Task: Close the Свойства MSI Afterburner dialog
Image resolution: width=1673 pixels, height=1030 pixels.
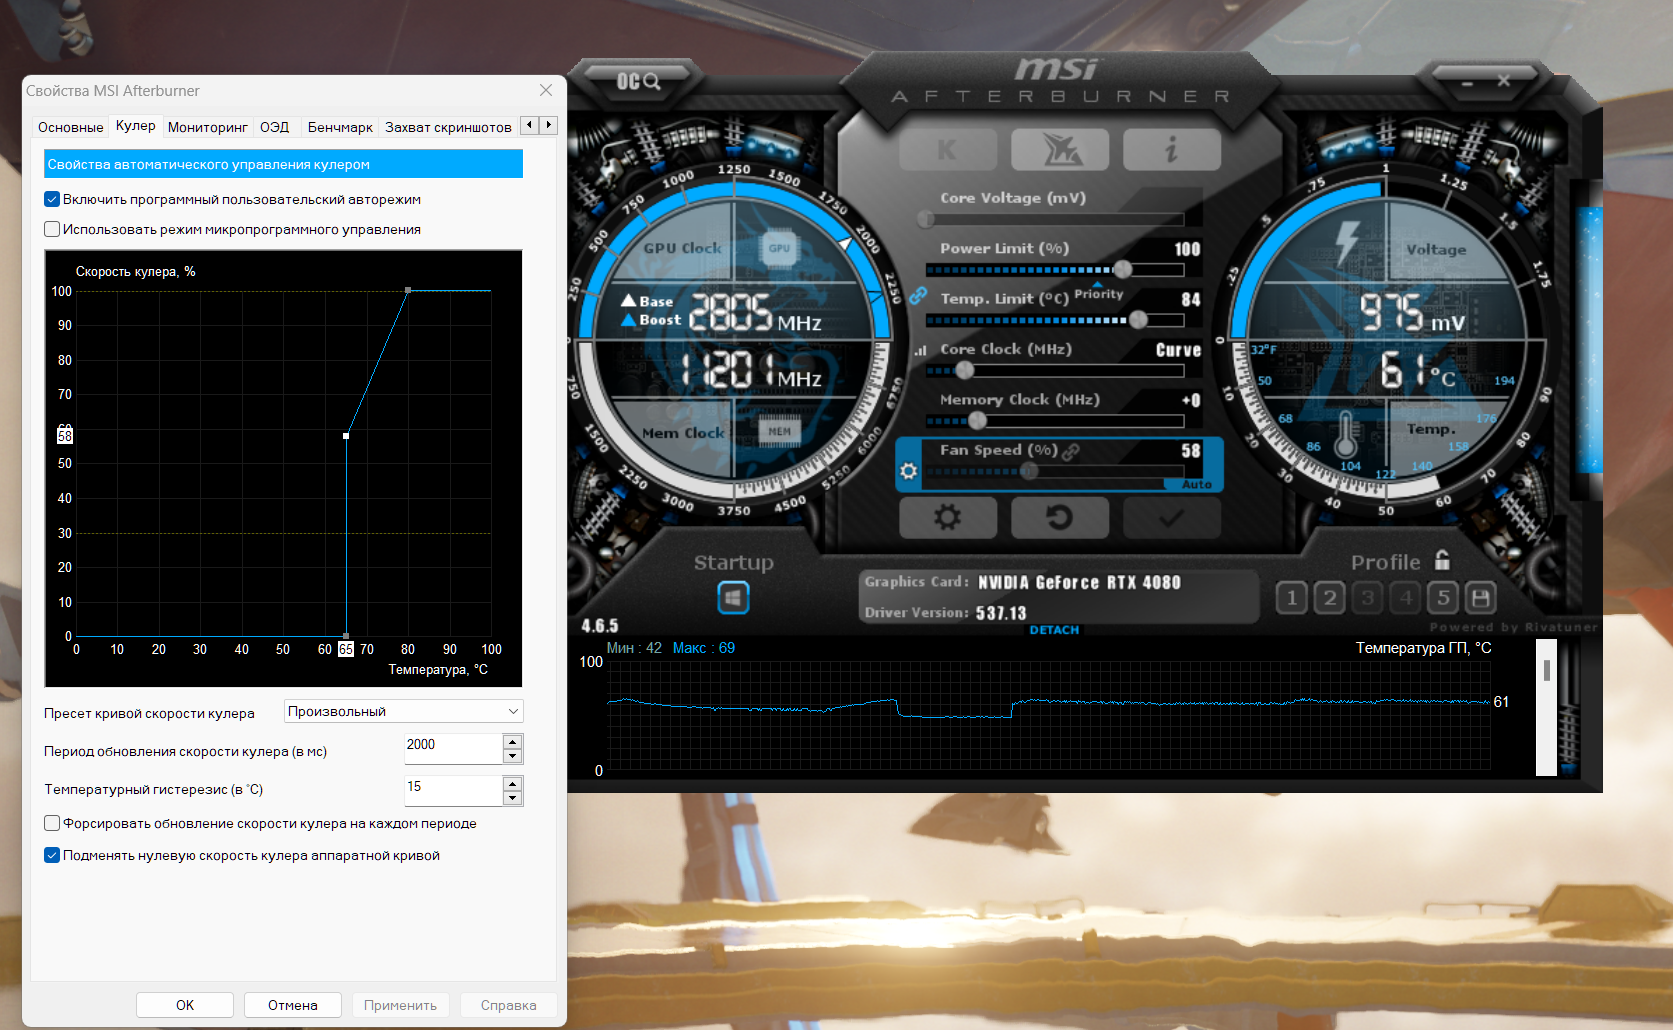Action: click(546, 90)
